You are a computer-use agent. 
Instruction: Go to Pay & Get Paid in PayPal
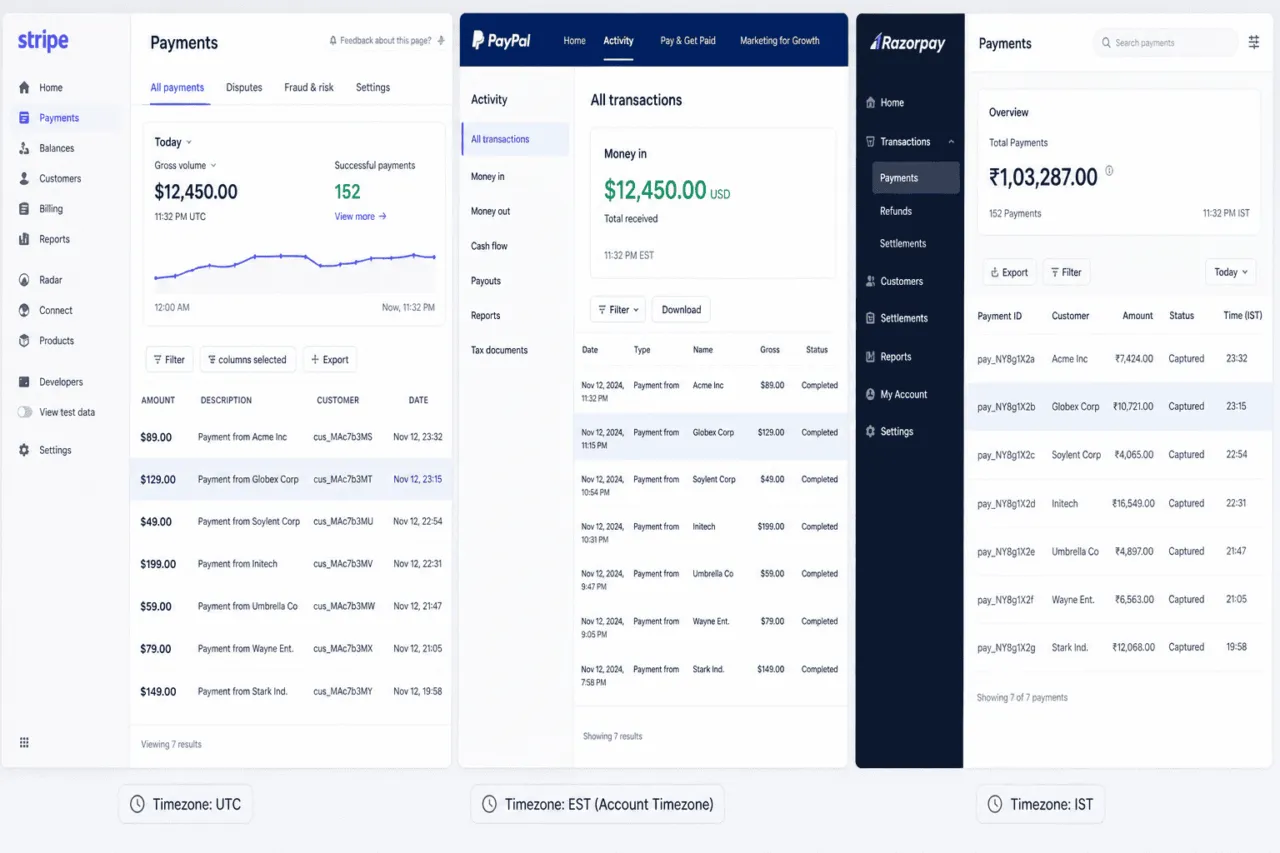[x=688, y=41]
